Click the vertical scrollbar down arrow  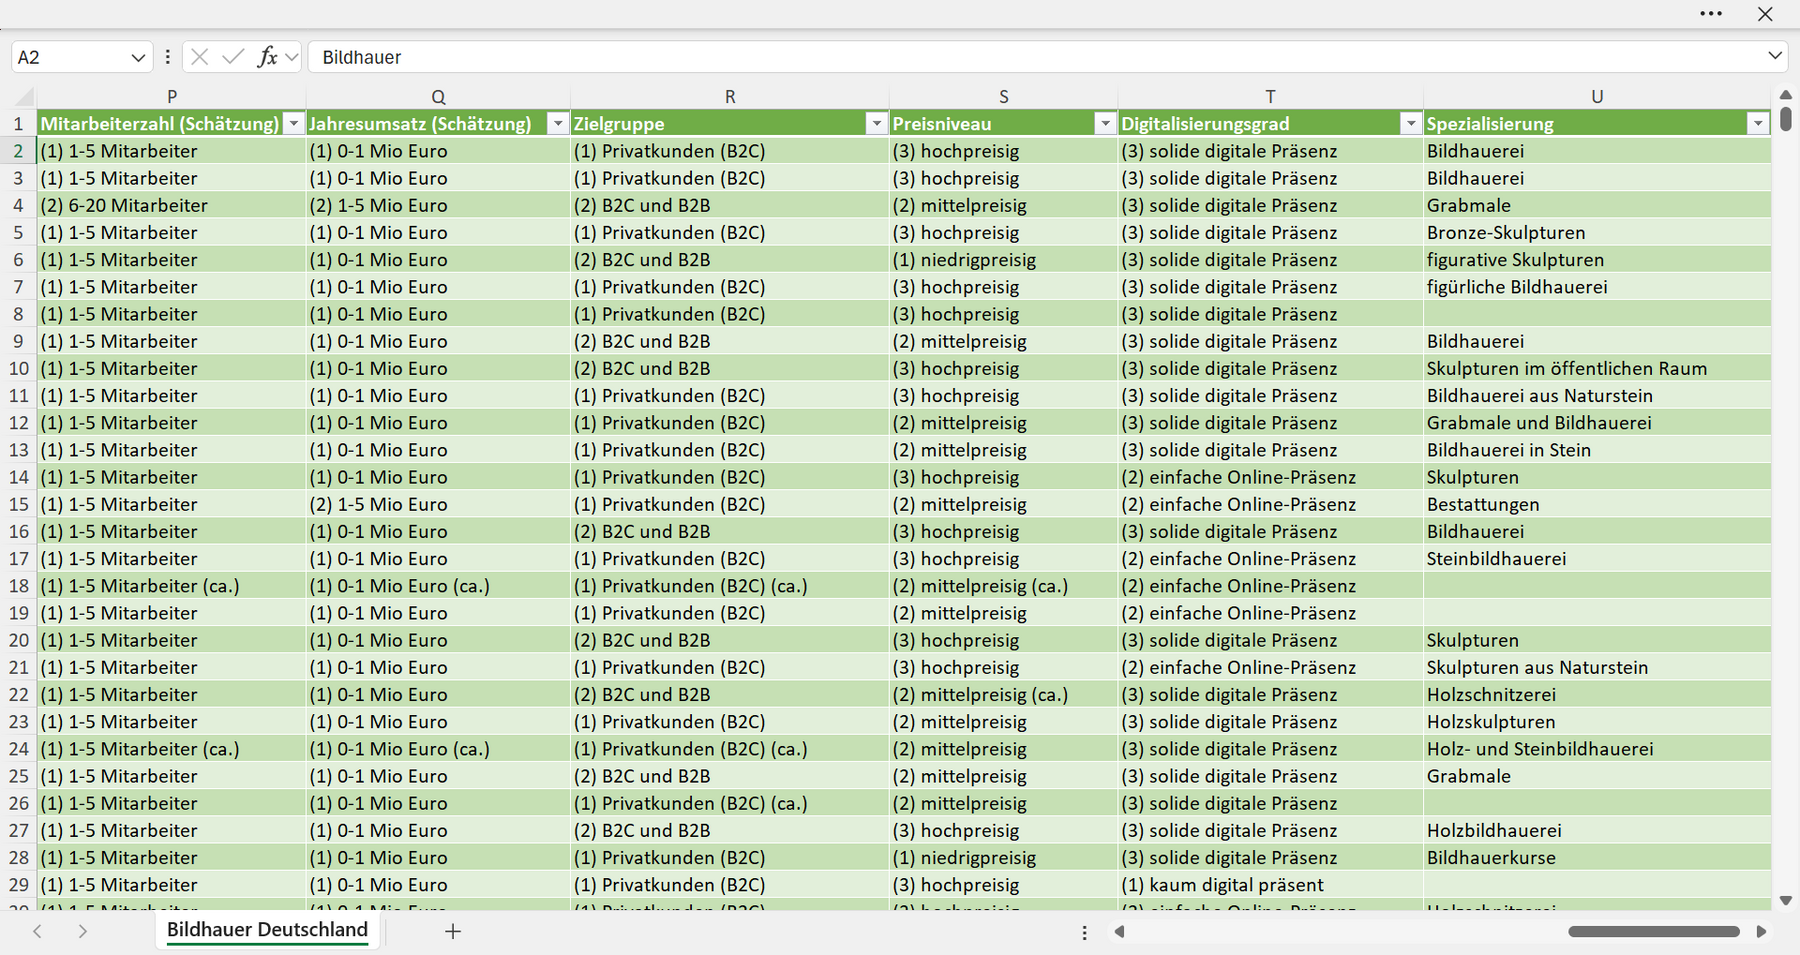pyautogui.click(x=1786, y=901)
